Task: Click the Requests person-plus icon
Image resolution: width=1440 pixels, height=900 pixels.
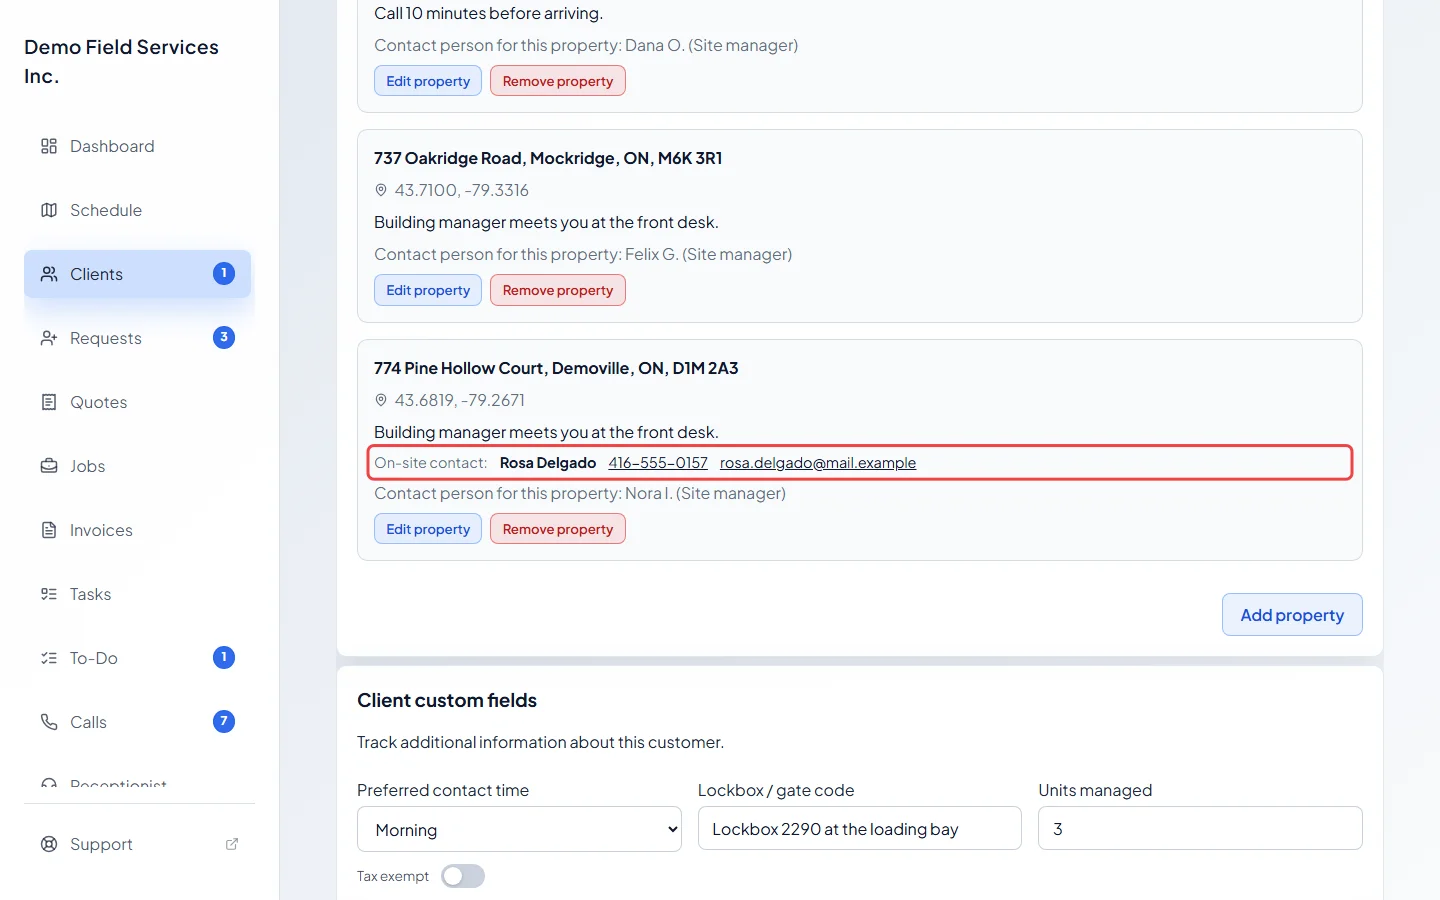Action: [49, 338]
